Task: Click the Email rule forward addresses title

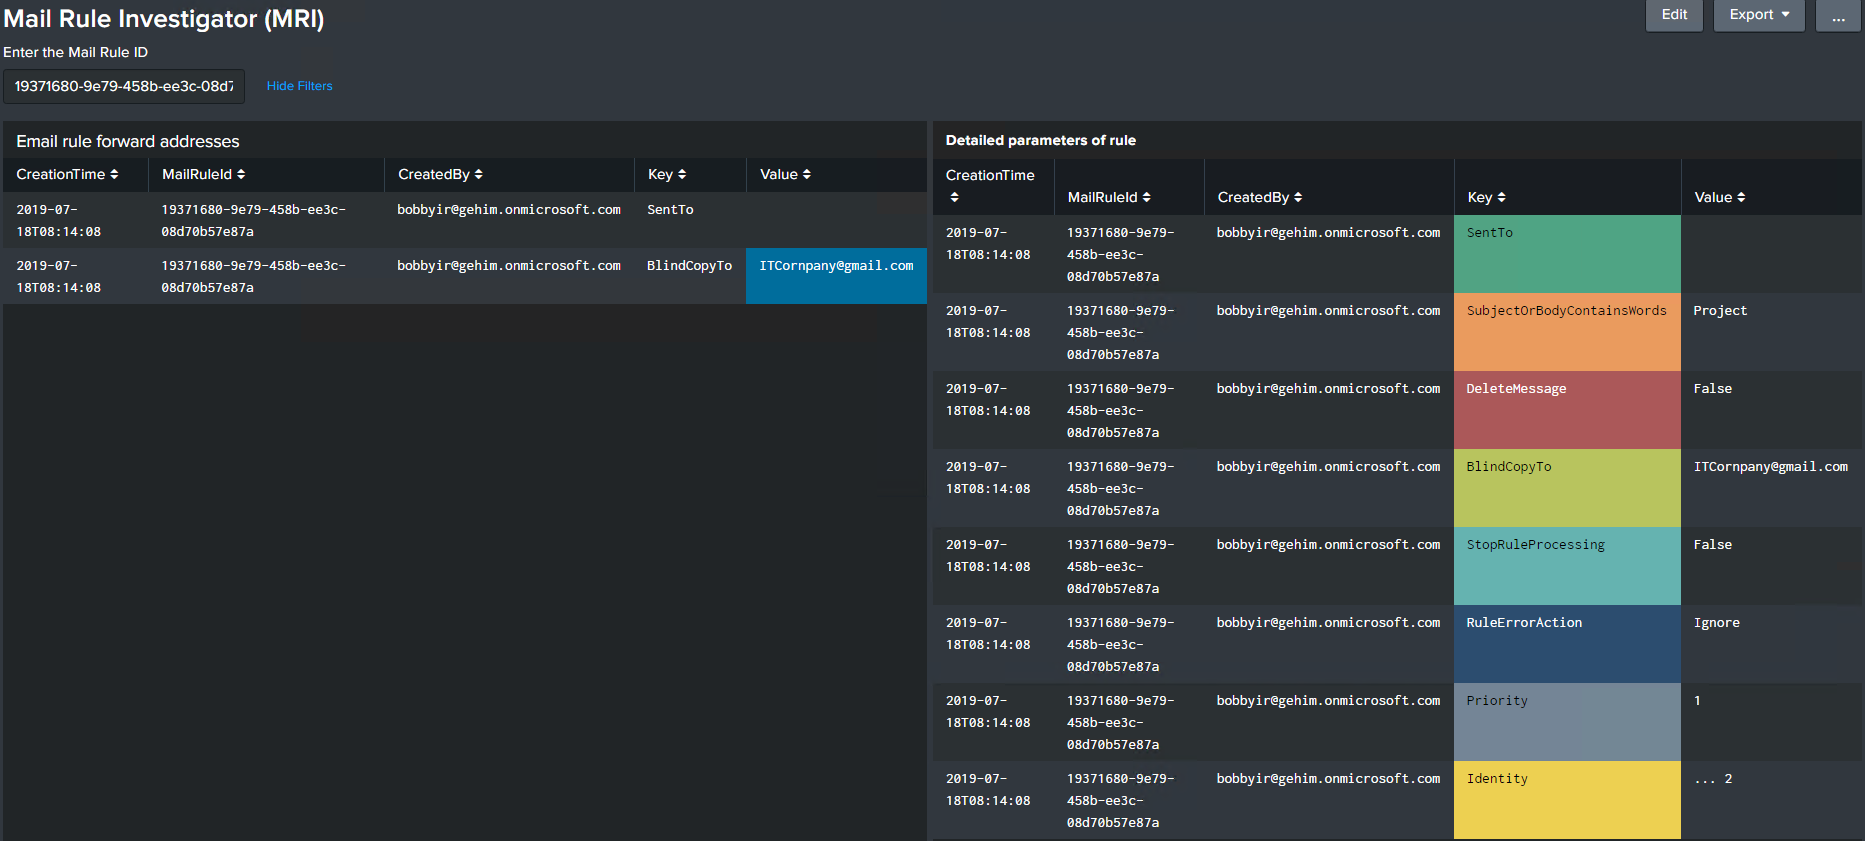Action: 128,141
